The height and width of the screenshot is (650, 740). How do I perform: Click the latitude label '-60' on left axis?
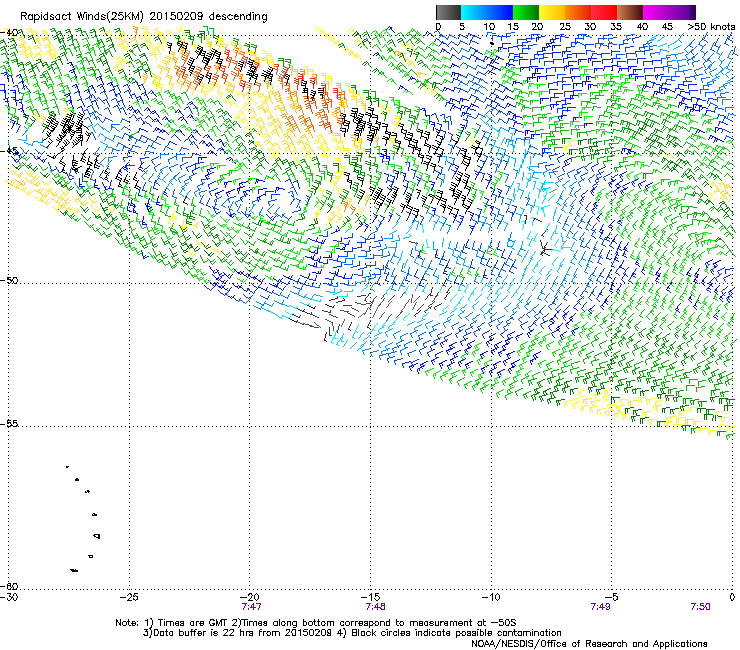point(10,586)
